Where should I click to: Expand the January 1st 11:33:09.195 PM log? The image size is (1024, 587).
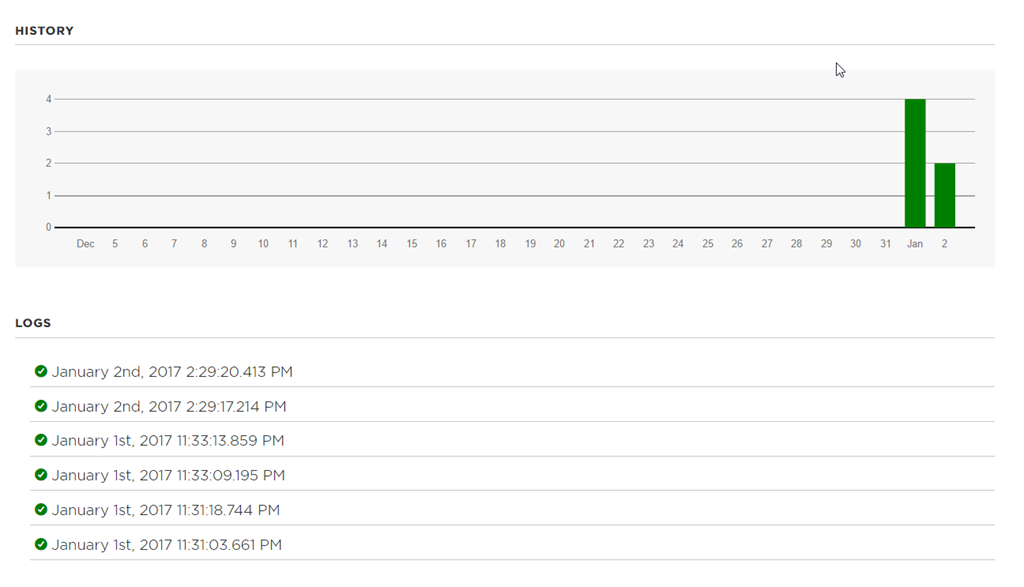click(168, 476)
